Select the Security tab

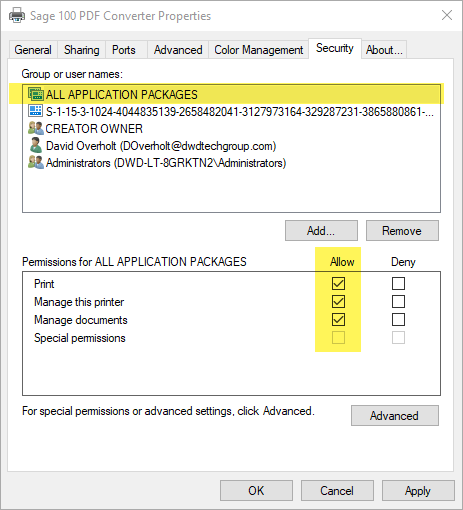point(335,48)
